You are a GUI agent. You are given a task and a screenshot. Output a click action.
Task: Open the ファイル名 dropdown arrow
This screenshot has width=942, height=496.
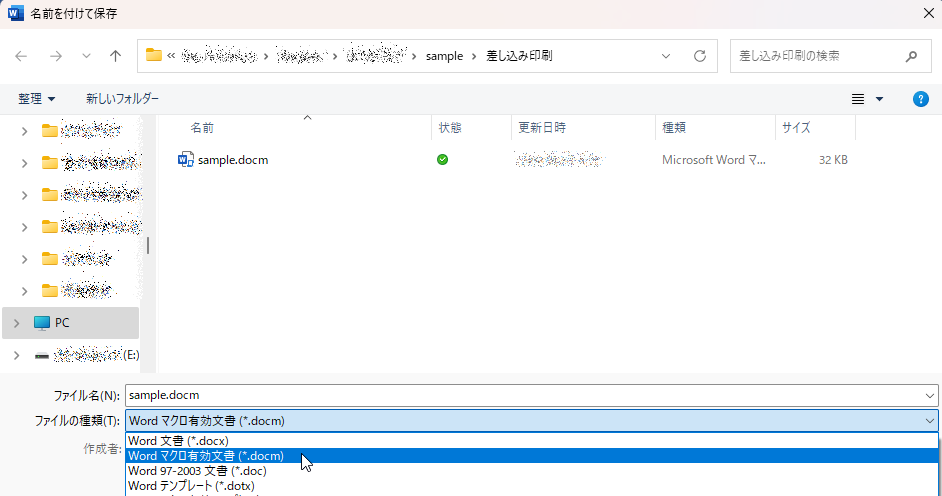click(930, 396)
